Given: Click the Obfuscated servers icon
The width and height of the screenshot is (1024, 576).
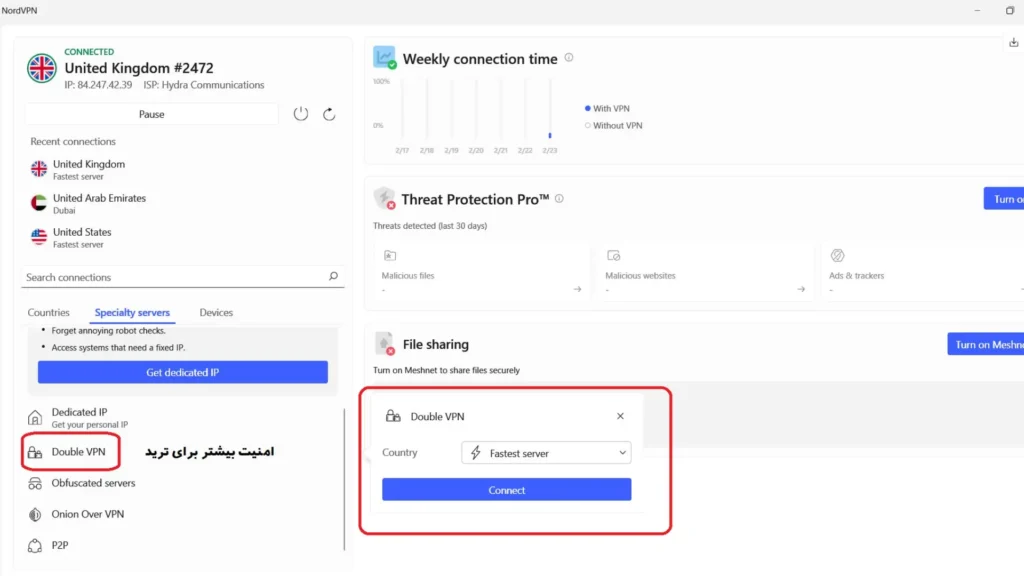Looking at the screenshot, I should 35,483.
